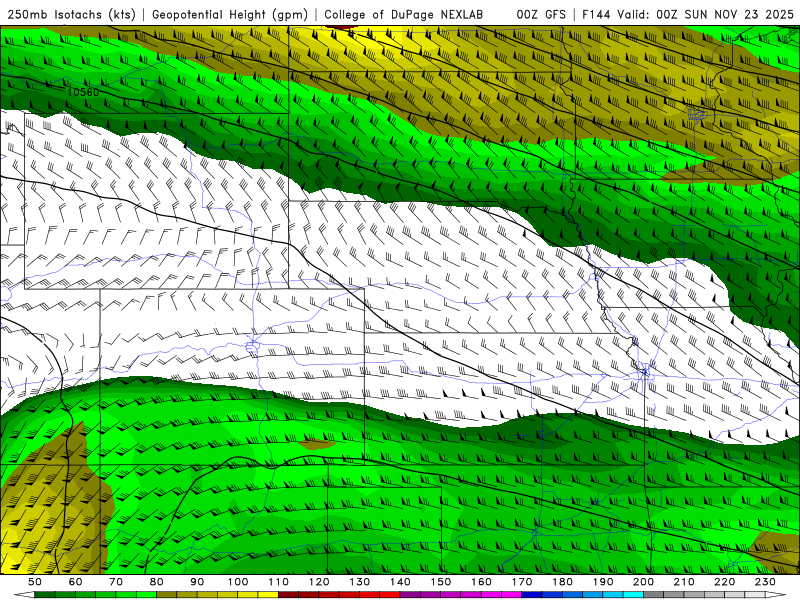This screenshot has height=600, width=800.
Task: Click the right arrow end of color bar
Action: tap(776, 595)
